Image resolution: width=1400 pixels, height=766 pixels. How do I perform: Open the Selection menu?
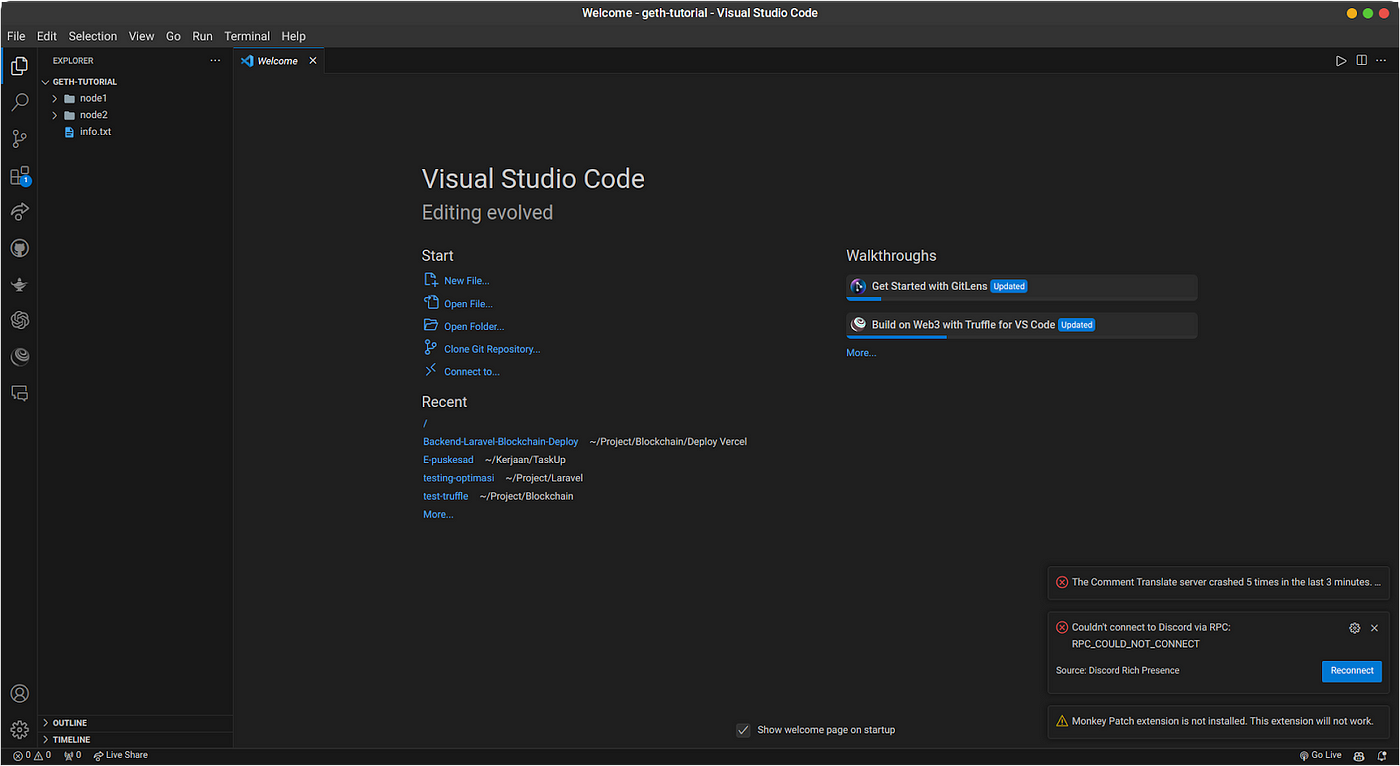(93, 36)
